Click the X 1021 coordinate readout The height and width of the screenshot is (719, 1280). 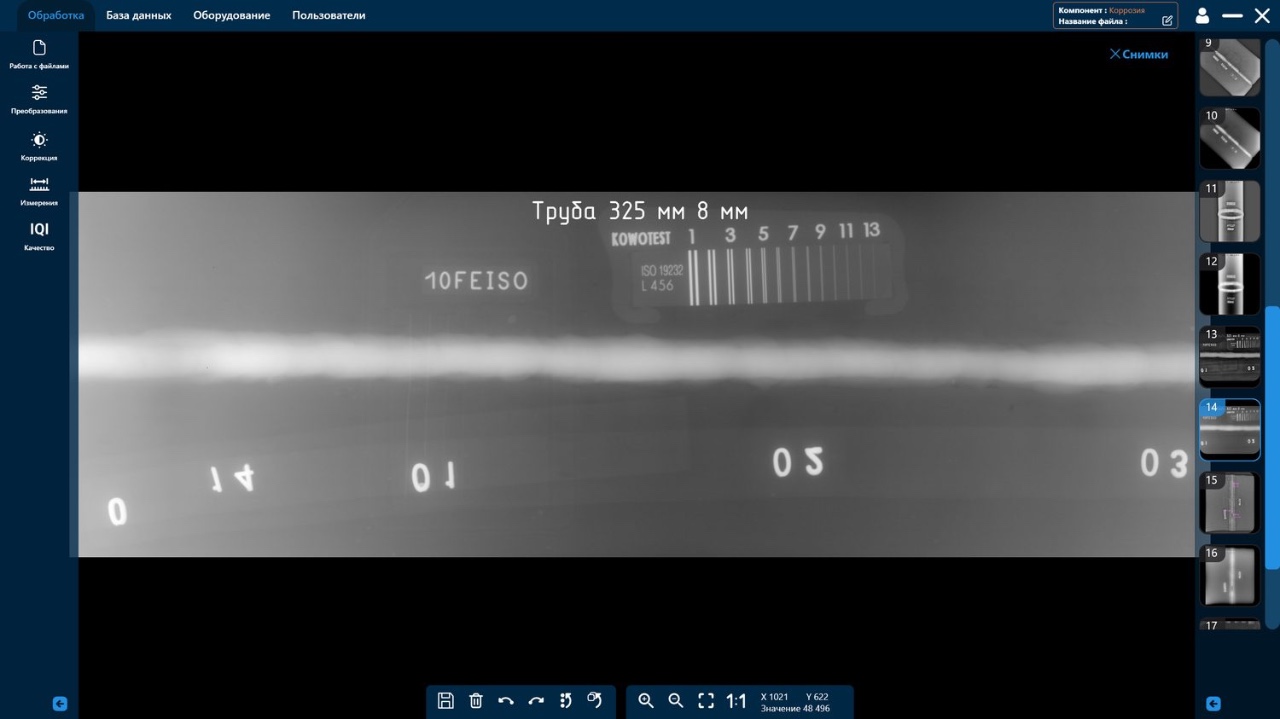point(775,697)
